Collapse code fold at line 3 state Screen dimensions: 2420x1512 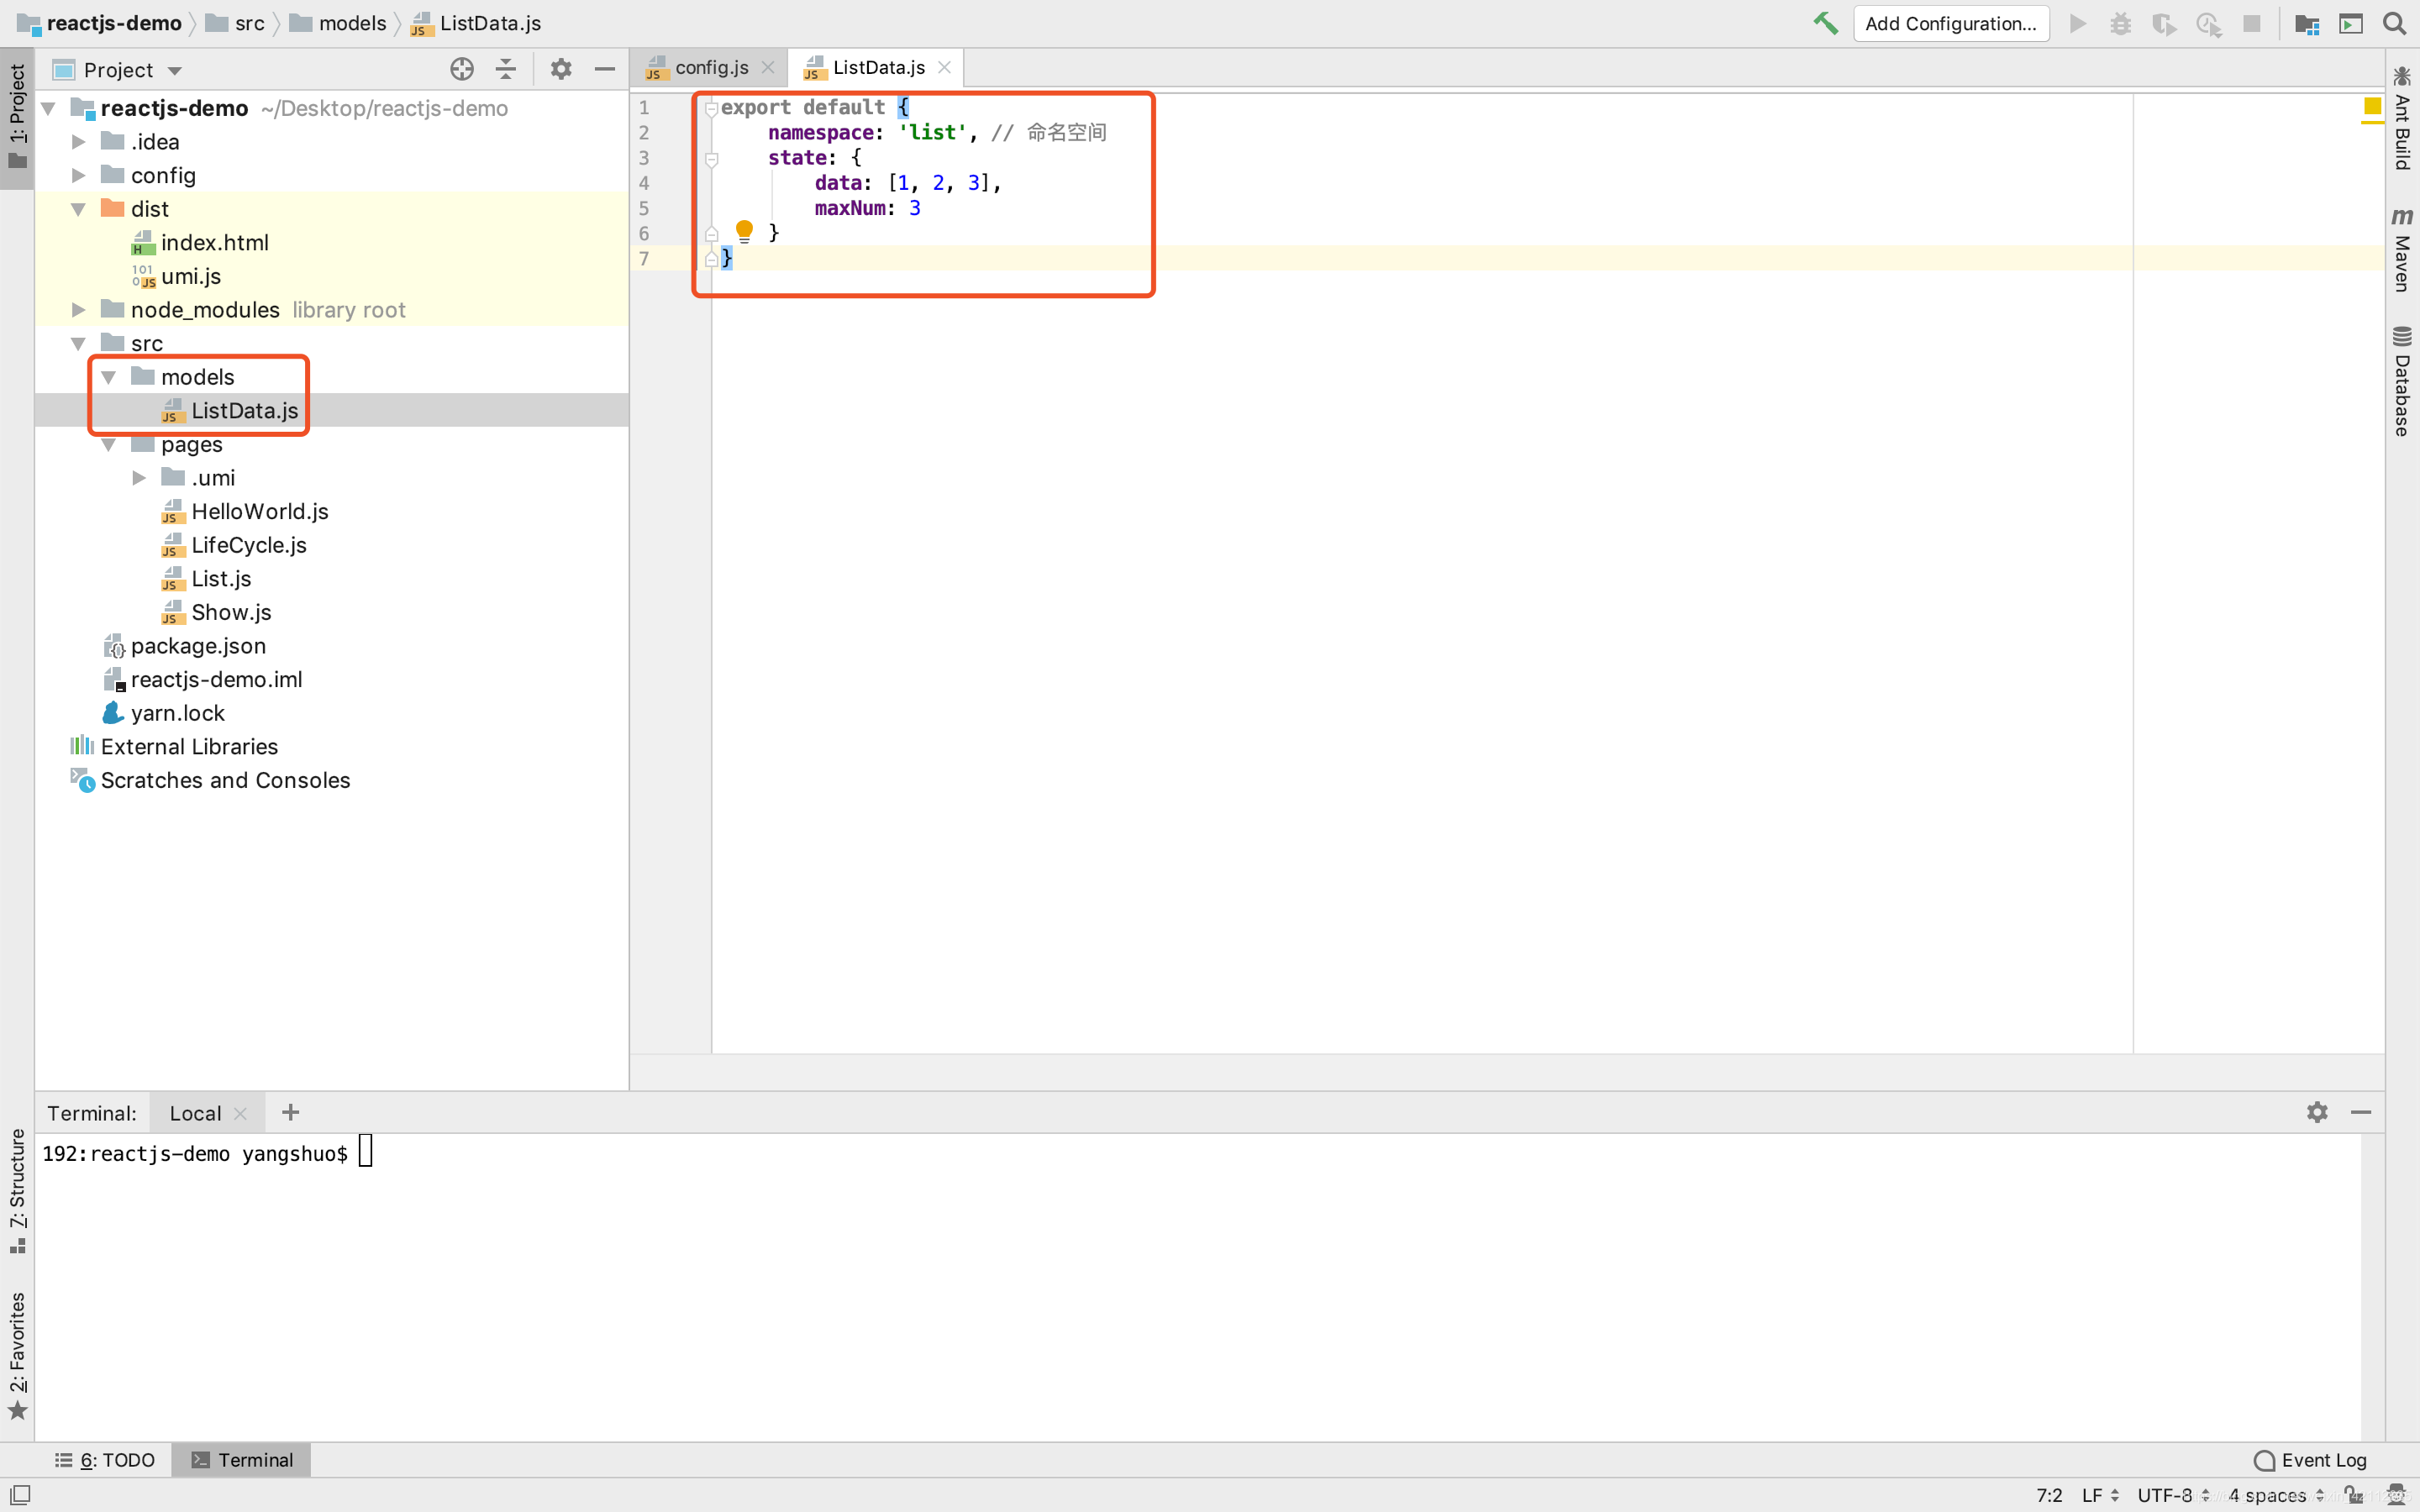coord(711,158)
